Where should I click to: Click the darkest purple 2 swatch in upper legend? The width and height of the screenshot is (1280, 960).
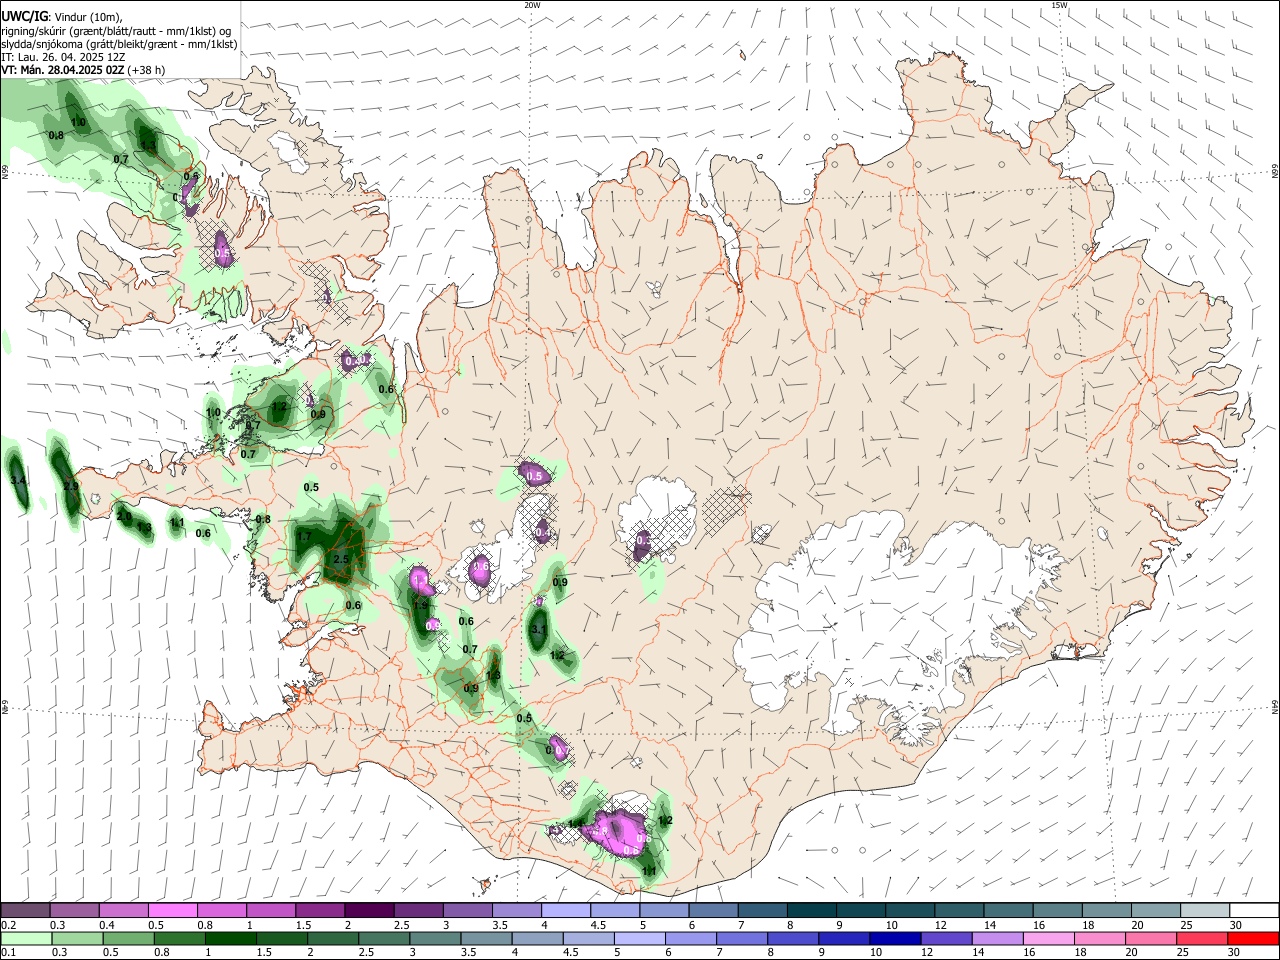(x=369, y=910)
